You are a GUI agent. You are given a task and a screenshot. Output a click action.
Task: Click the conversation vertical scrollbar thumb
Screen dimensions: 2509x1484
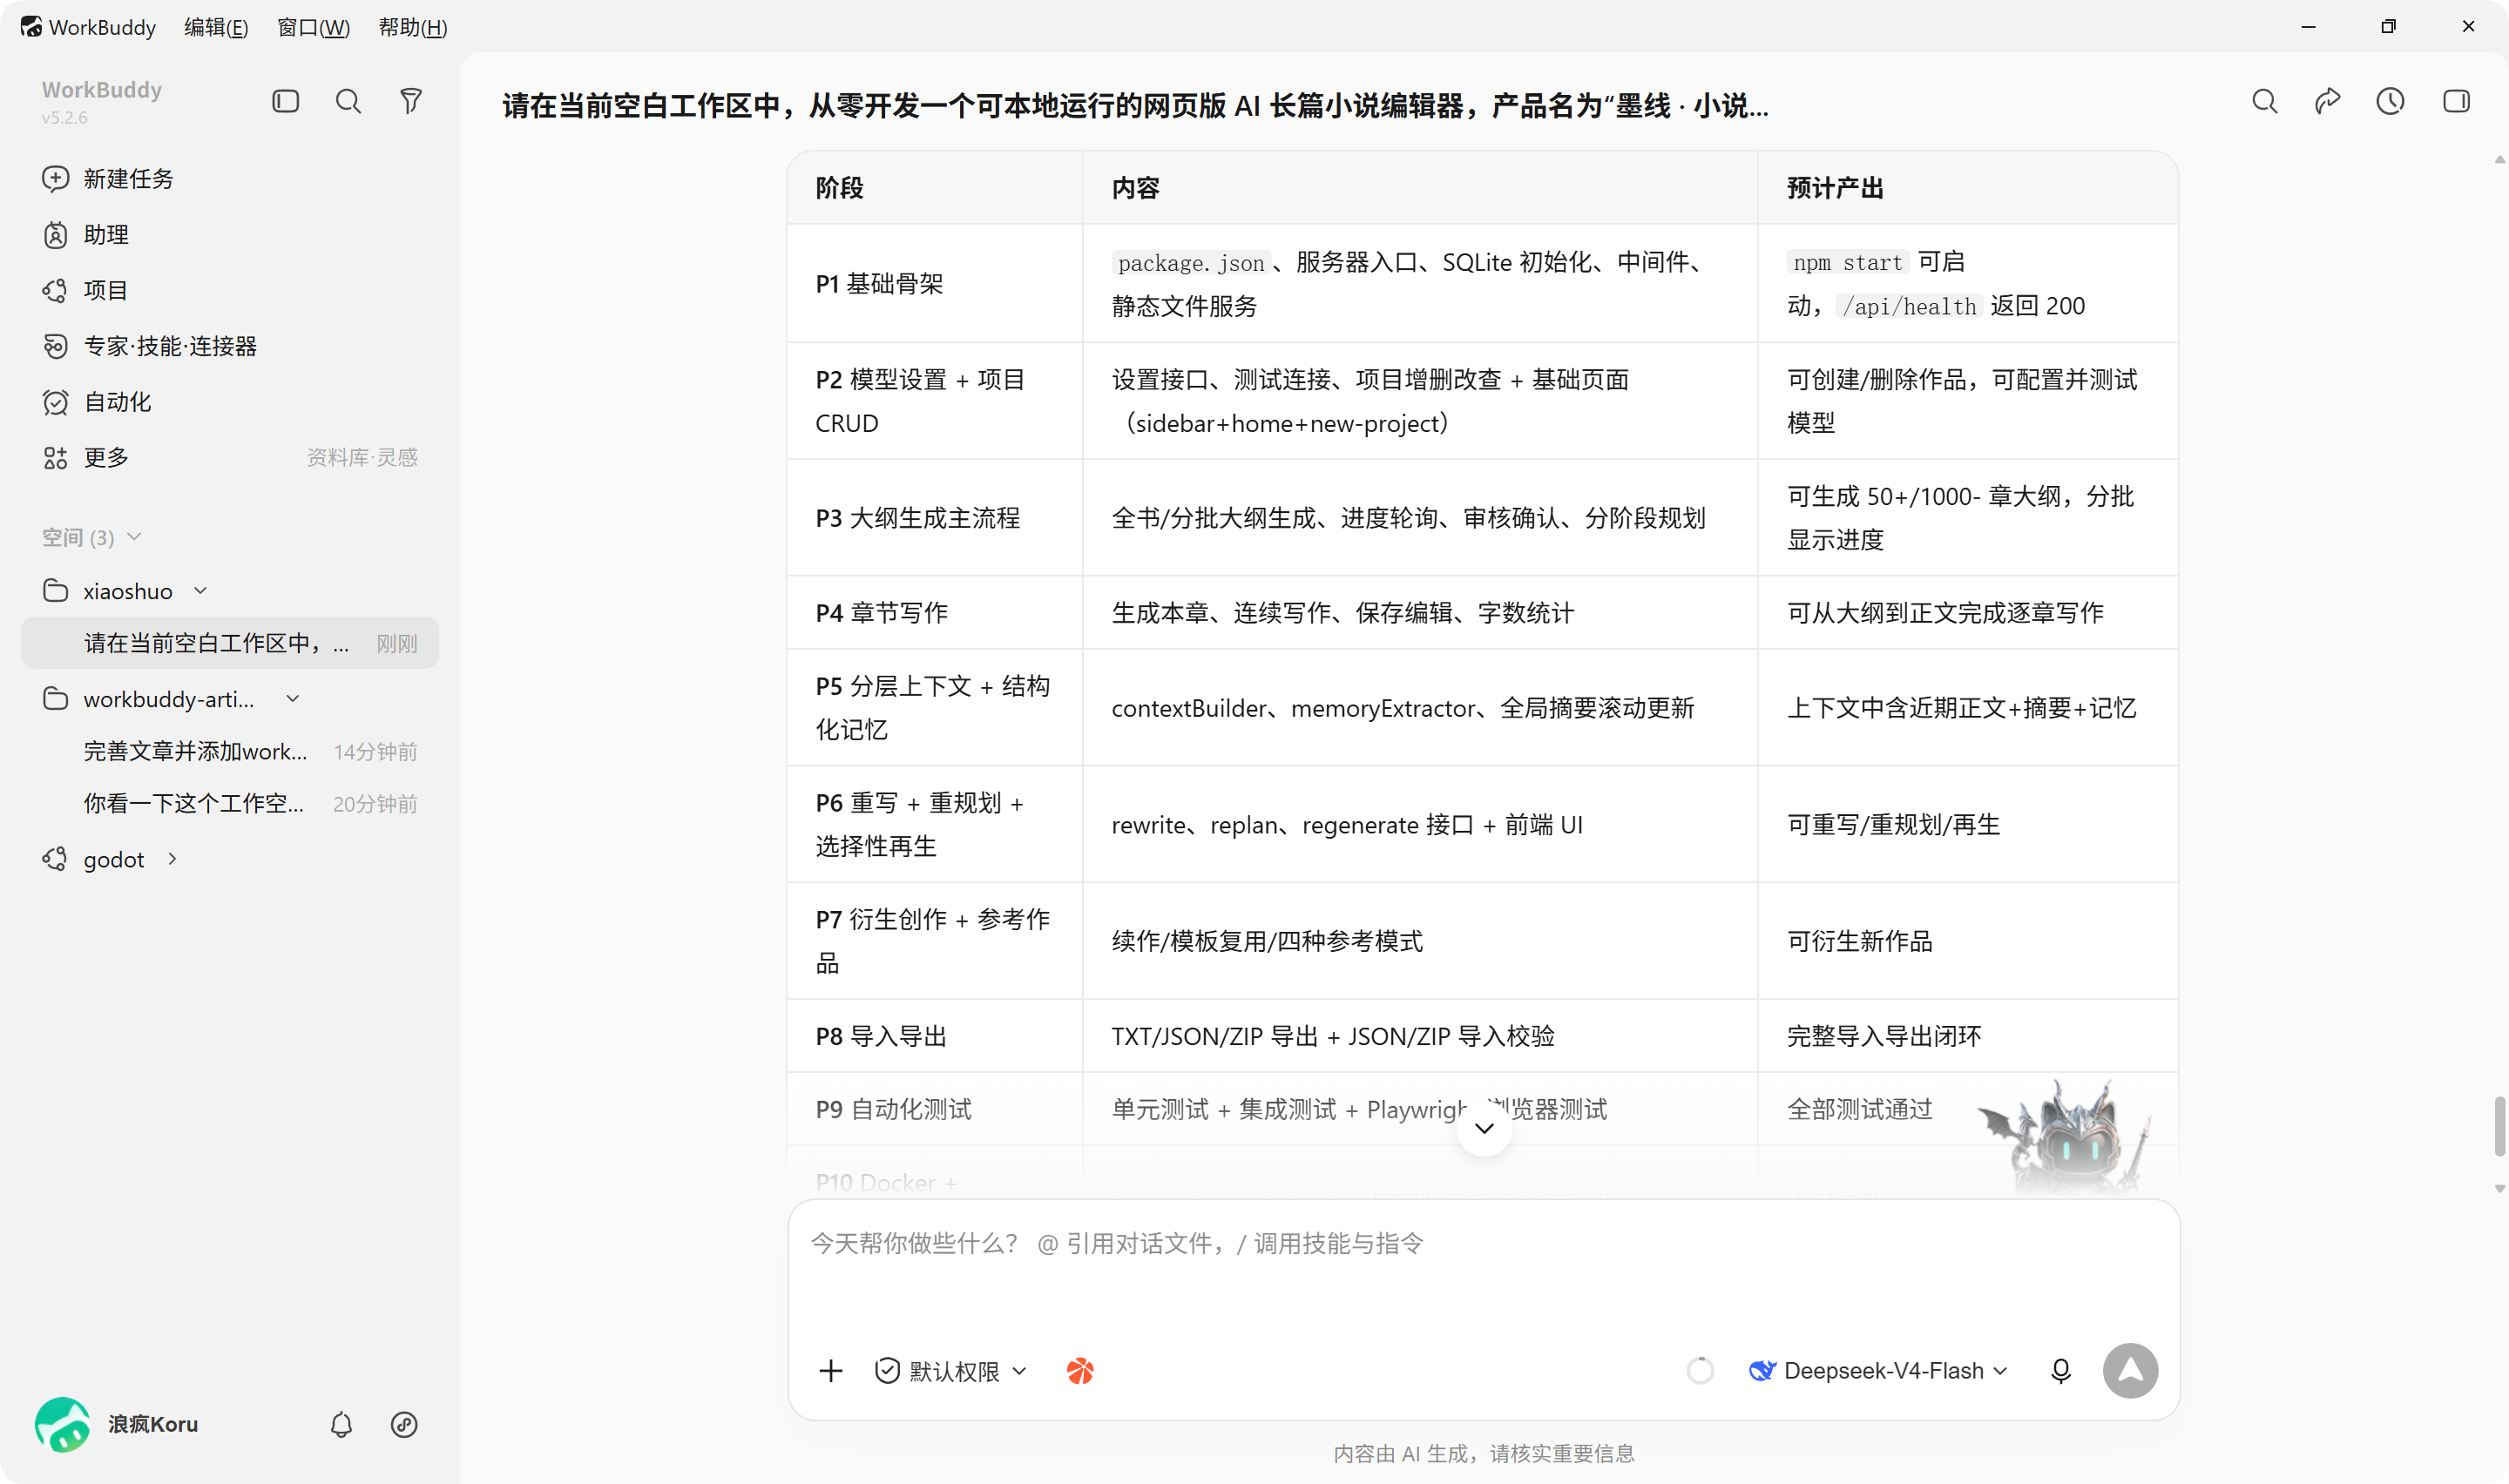pyautogui.click(x=2499, y=1125)
